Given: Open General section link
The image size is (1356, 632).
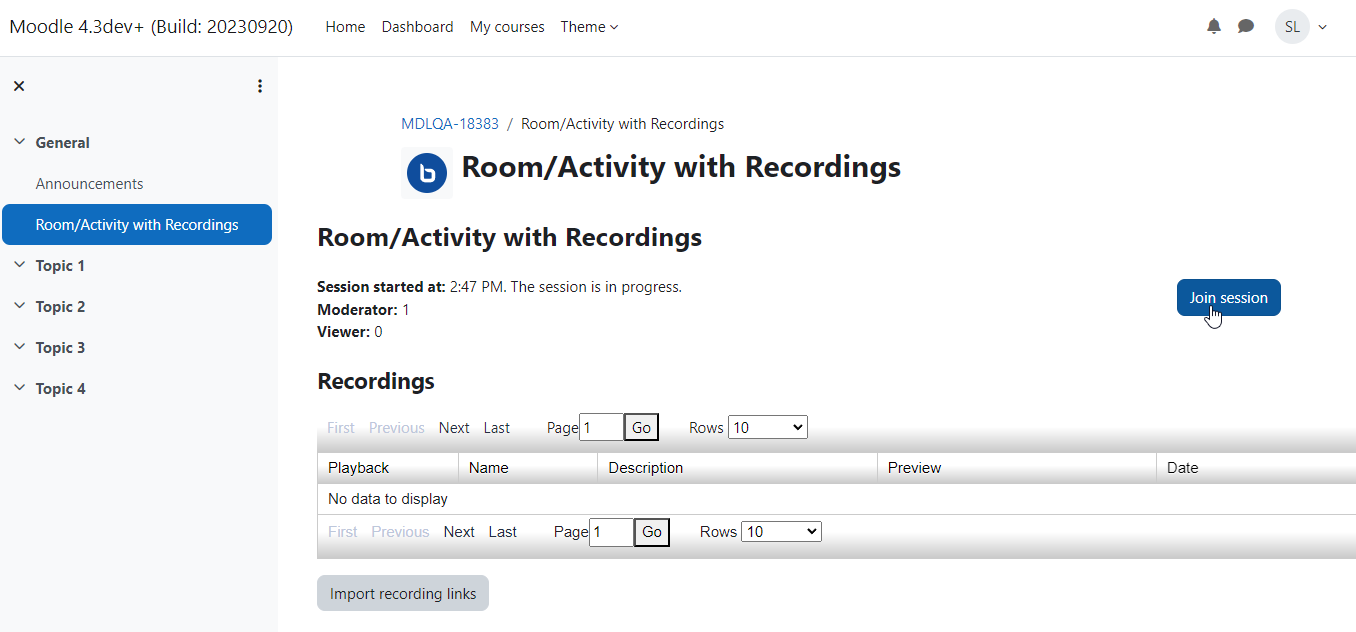Looking at the screenshot, I should click(x=63, y=142).
